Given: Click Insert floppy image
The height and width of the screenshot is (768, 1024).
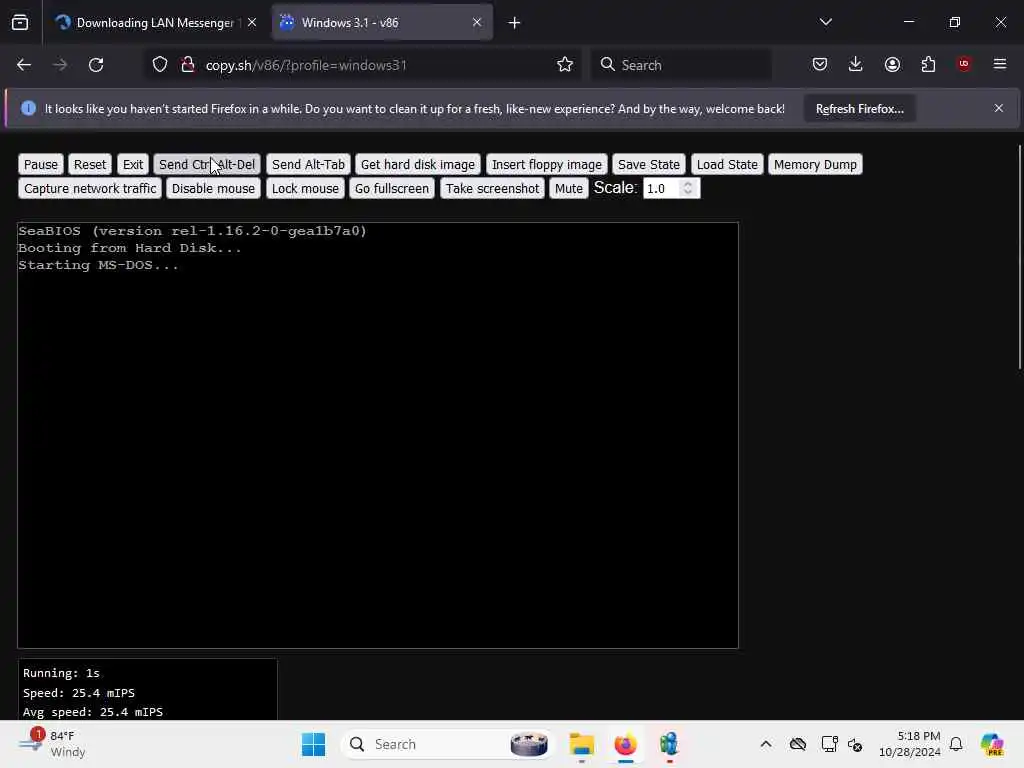Looking at the screenshot, I should coord(547,165).
